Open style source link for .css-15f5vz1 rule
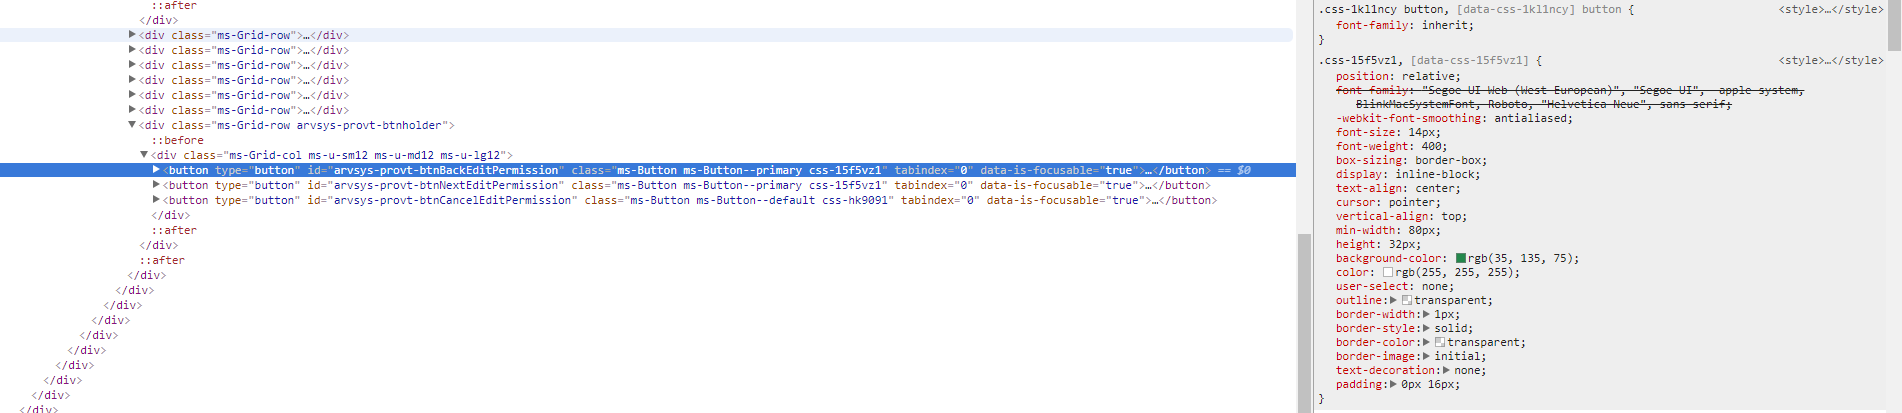Viewport: 1902px width, 413px height. (1831, 60)
